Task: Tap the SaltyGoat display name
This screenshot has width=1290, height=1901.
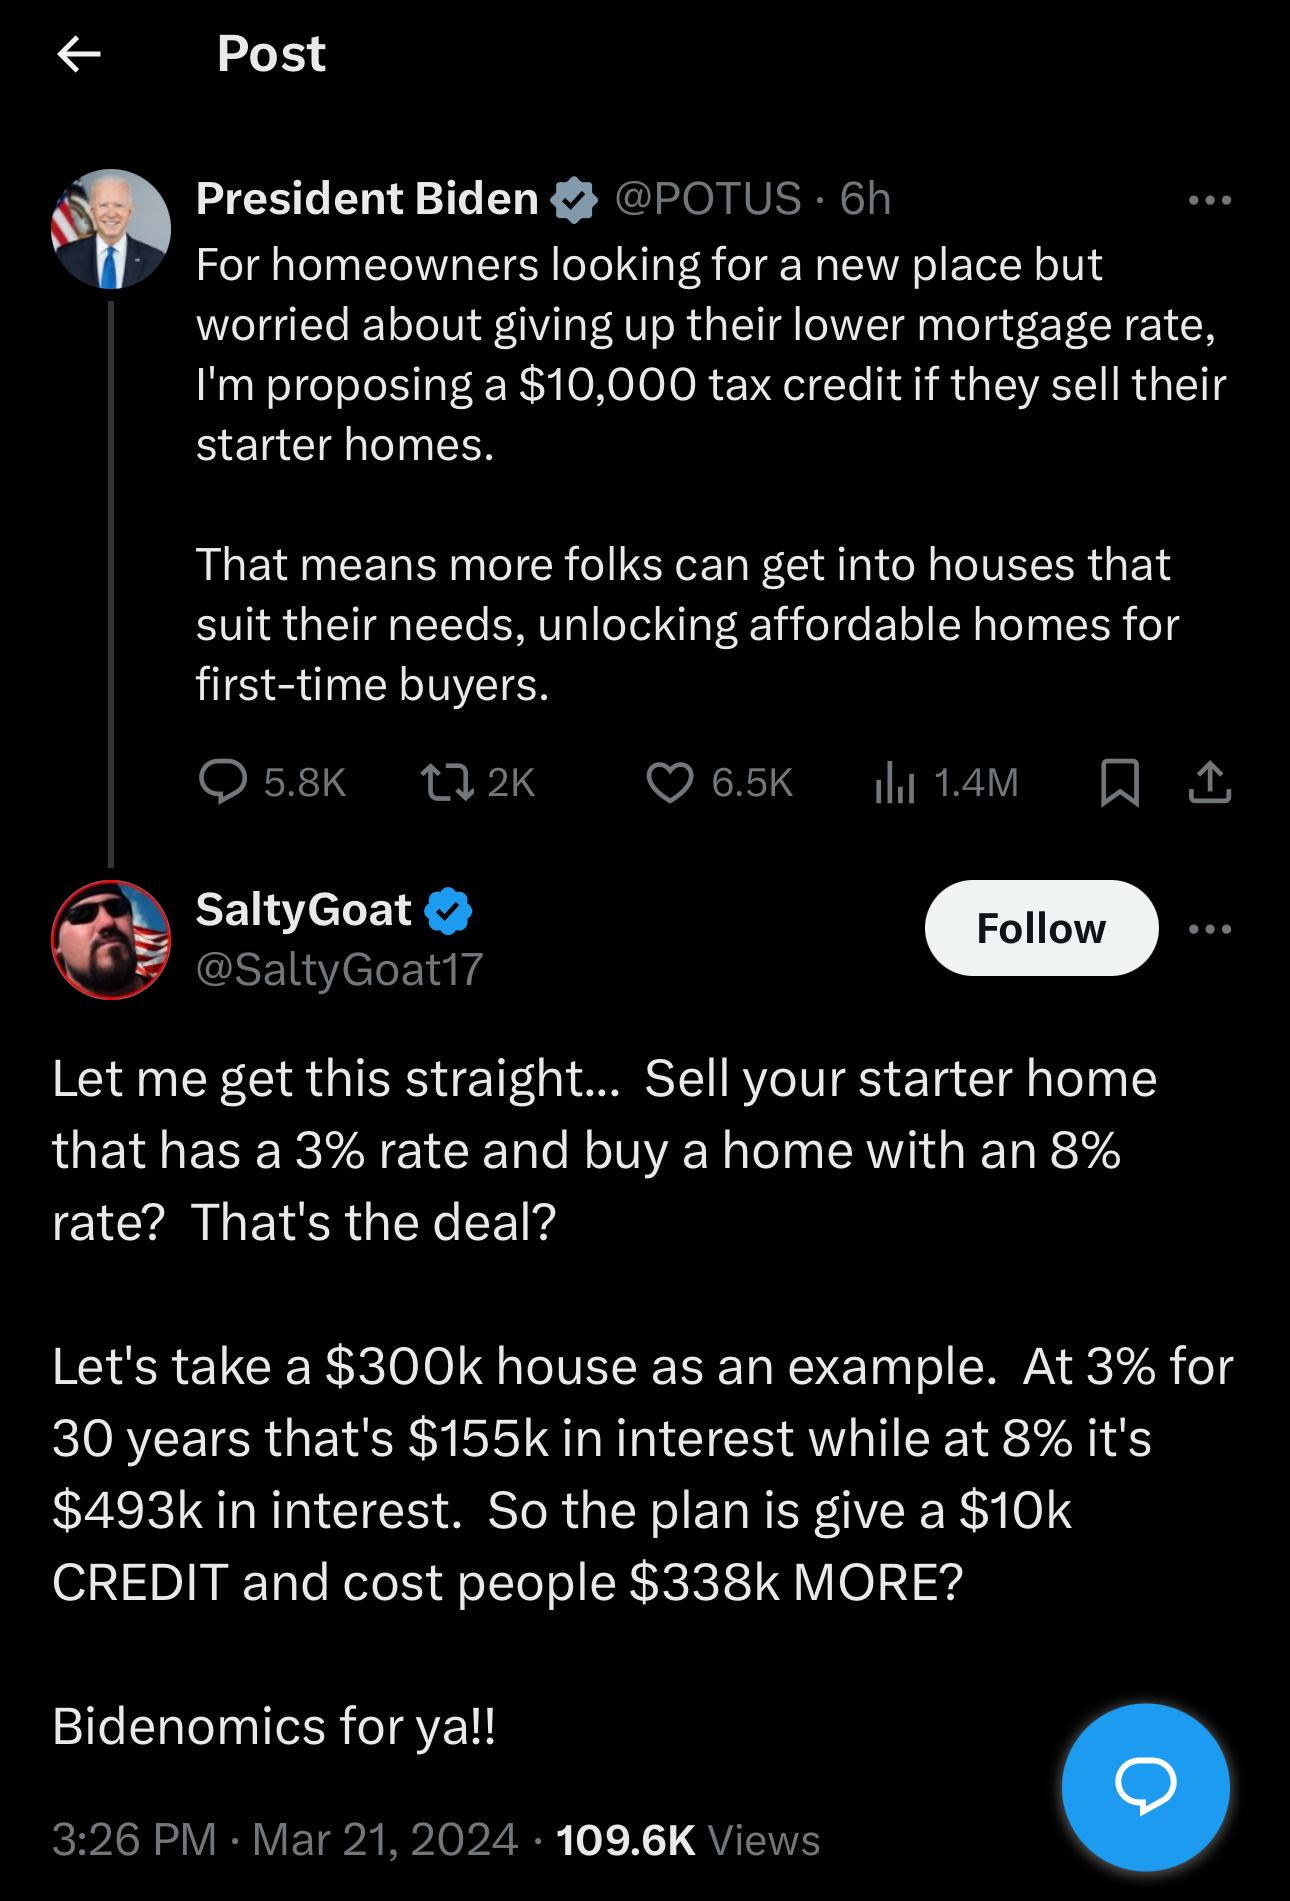Action: [x=304, y=909]
